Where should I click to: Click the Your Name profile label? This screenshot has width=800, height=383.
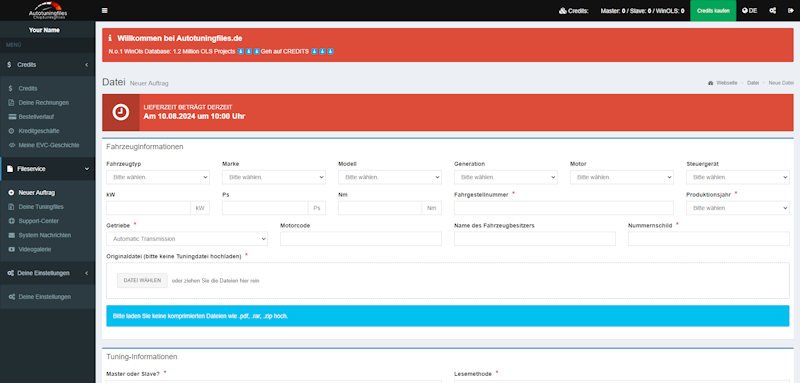pyautogui.click(x=44, y=30)
